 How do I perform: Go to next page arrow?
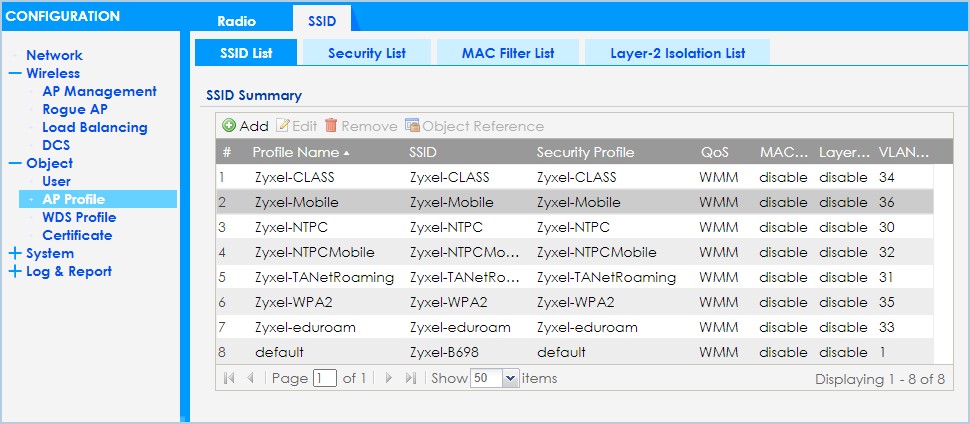[388, 378]
